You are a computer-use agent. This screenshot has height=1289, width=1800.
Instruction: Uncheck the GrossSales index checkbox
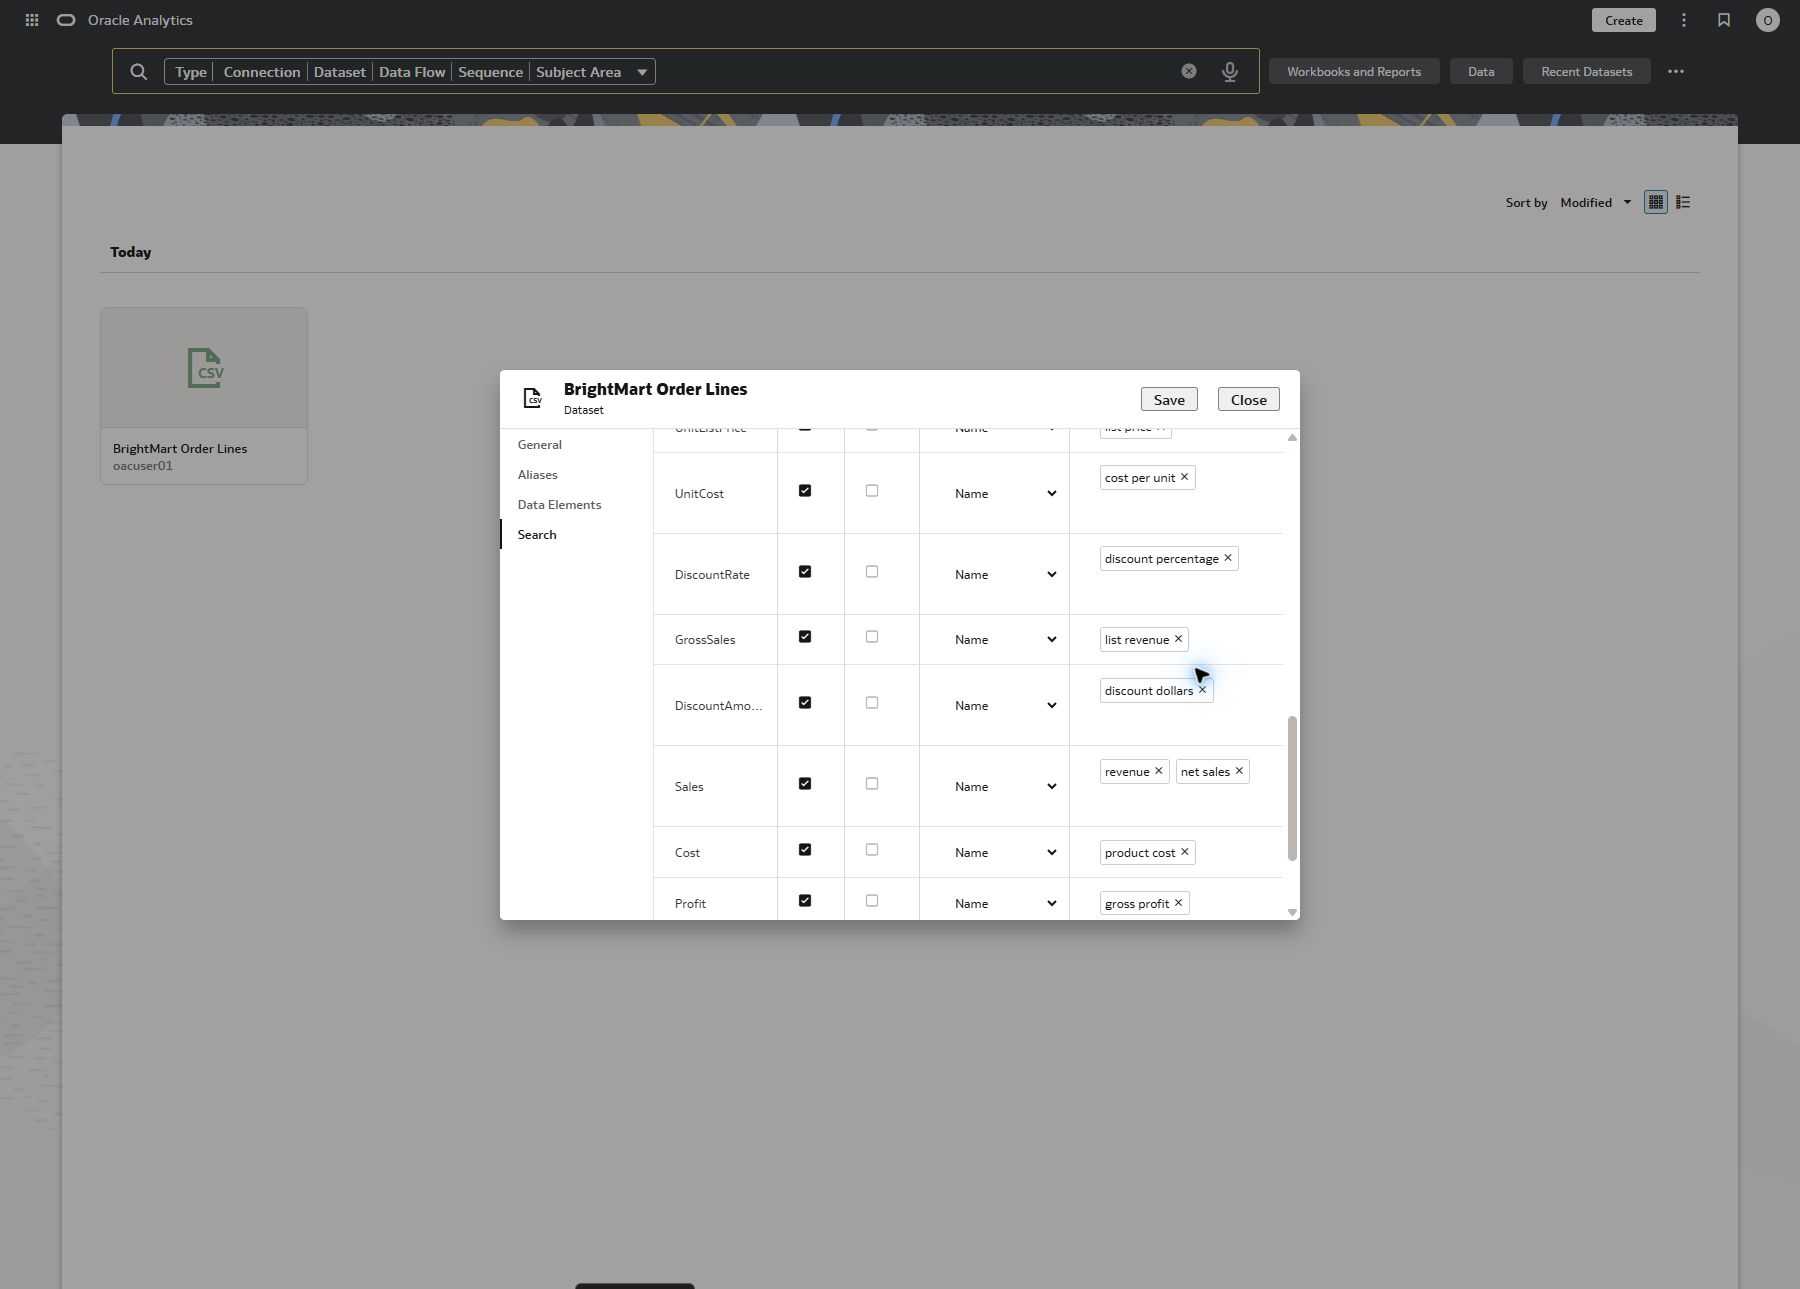pos(805,637)
